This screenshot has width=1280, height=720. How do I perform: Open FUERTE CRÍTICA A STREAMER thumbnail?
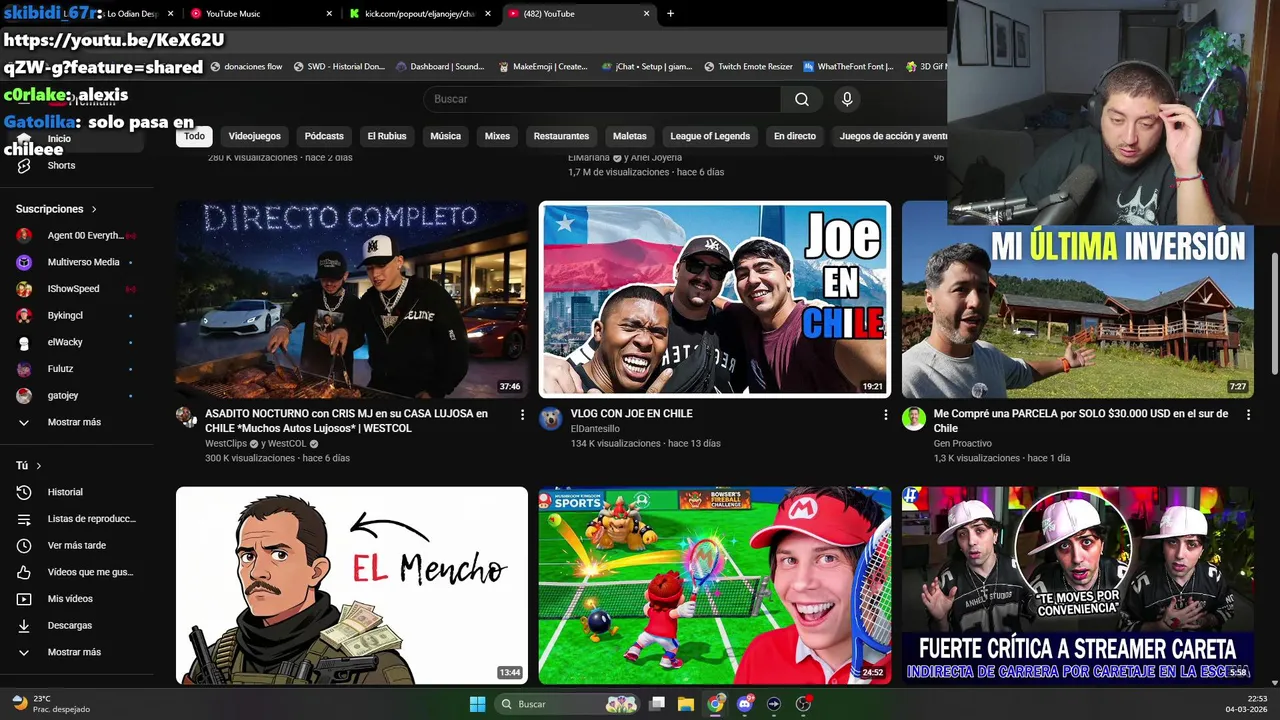(1077, 585)
